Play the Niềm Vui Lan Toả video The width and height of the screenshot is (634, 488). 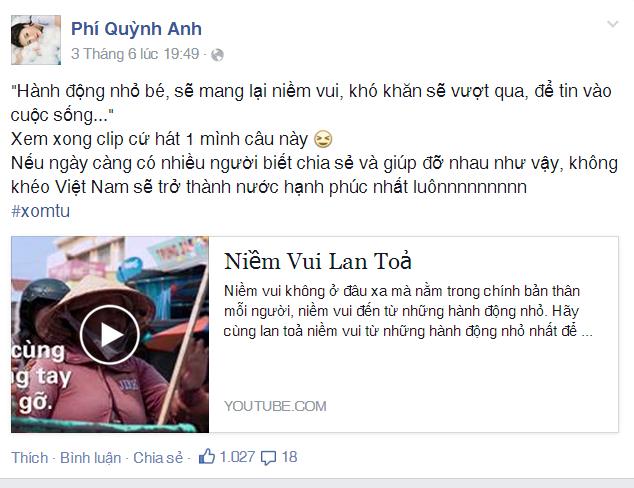[x=110, y=335]
